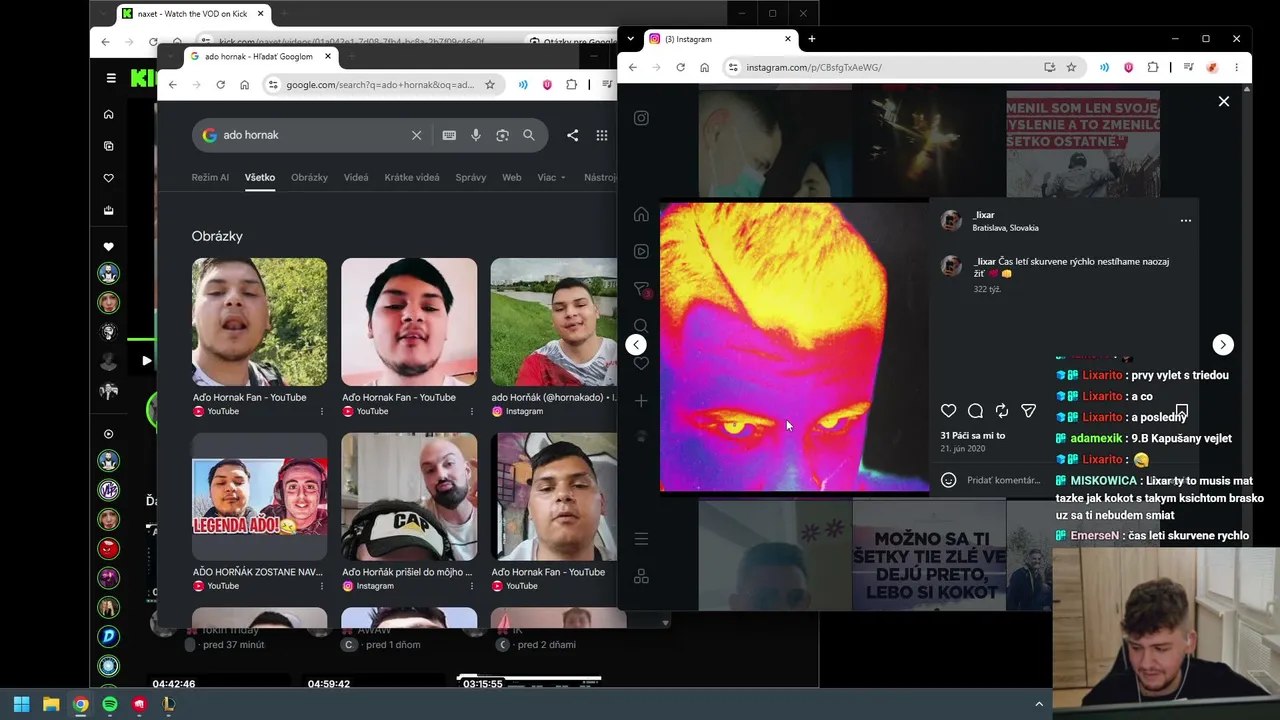
Task: Show hidden icons in the system tray
Action: coord(1039,704)
